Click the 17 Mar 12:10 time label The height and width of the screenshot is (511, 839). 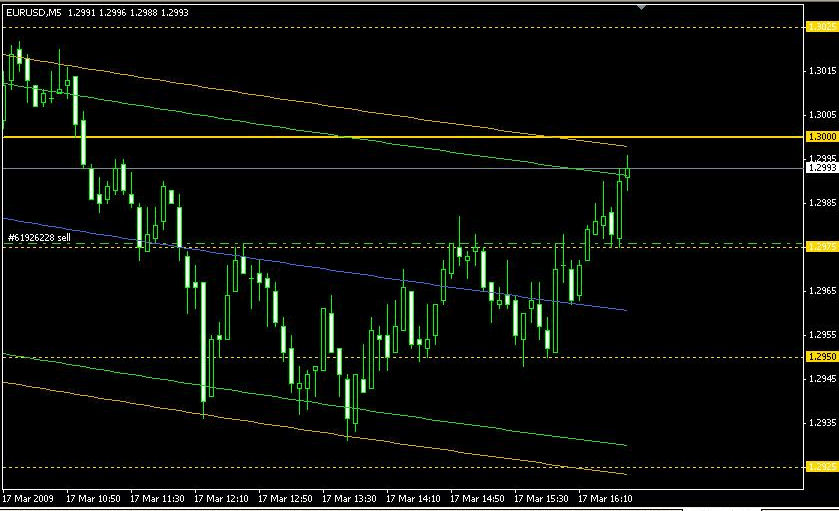tap(221, 499)
